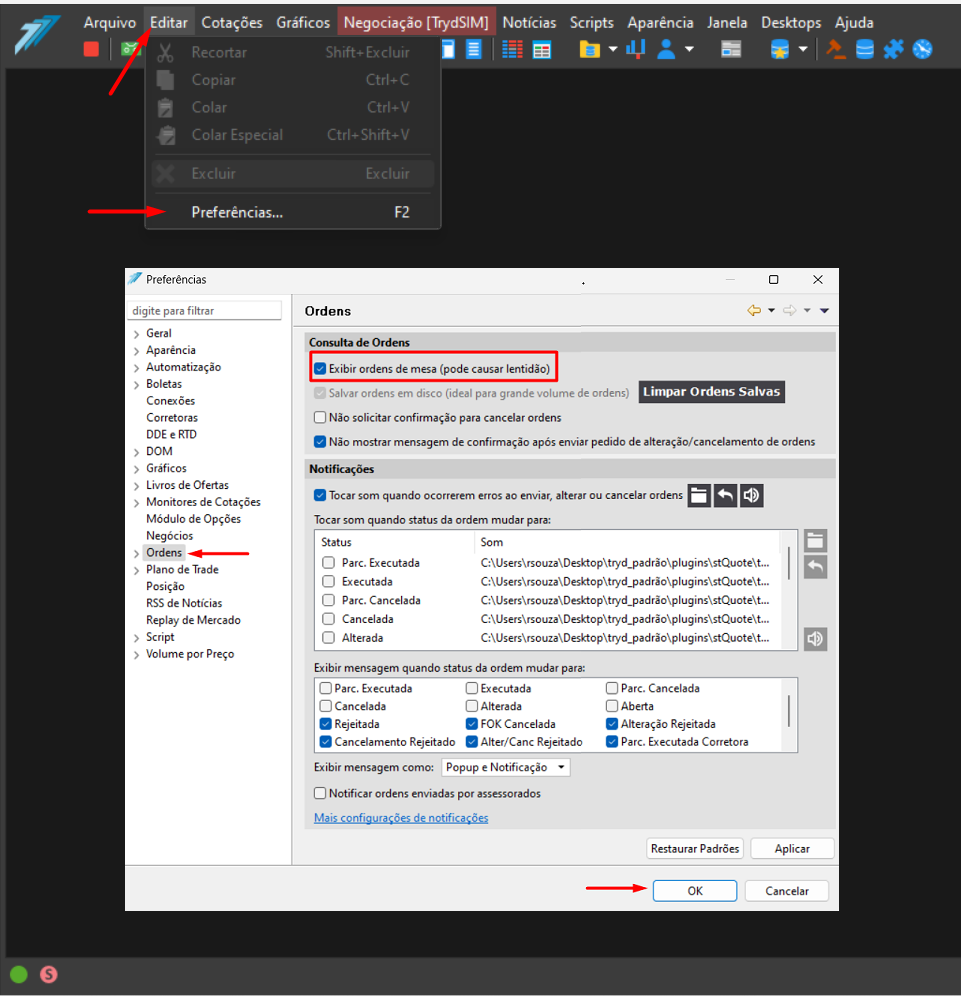Viewport: 961px width, 996px height.
Task: Click the digite para filtrar field
Action: 205,311
